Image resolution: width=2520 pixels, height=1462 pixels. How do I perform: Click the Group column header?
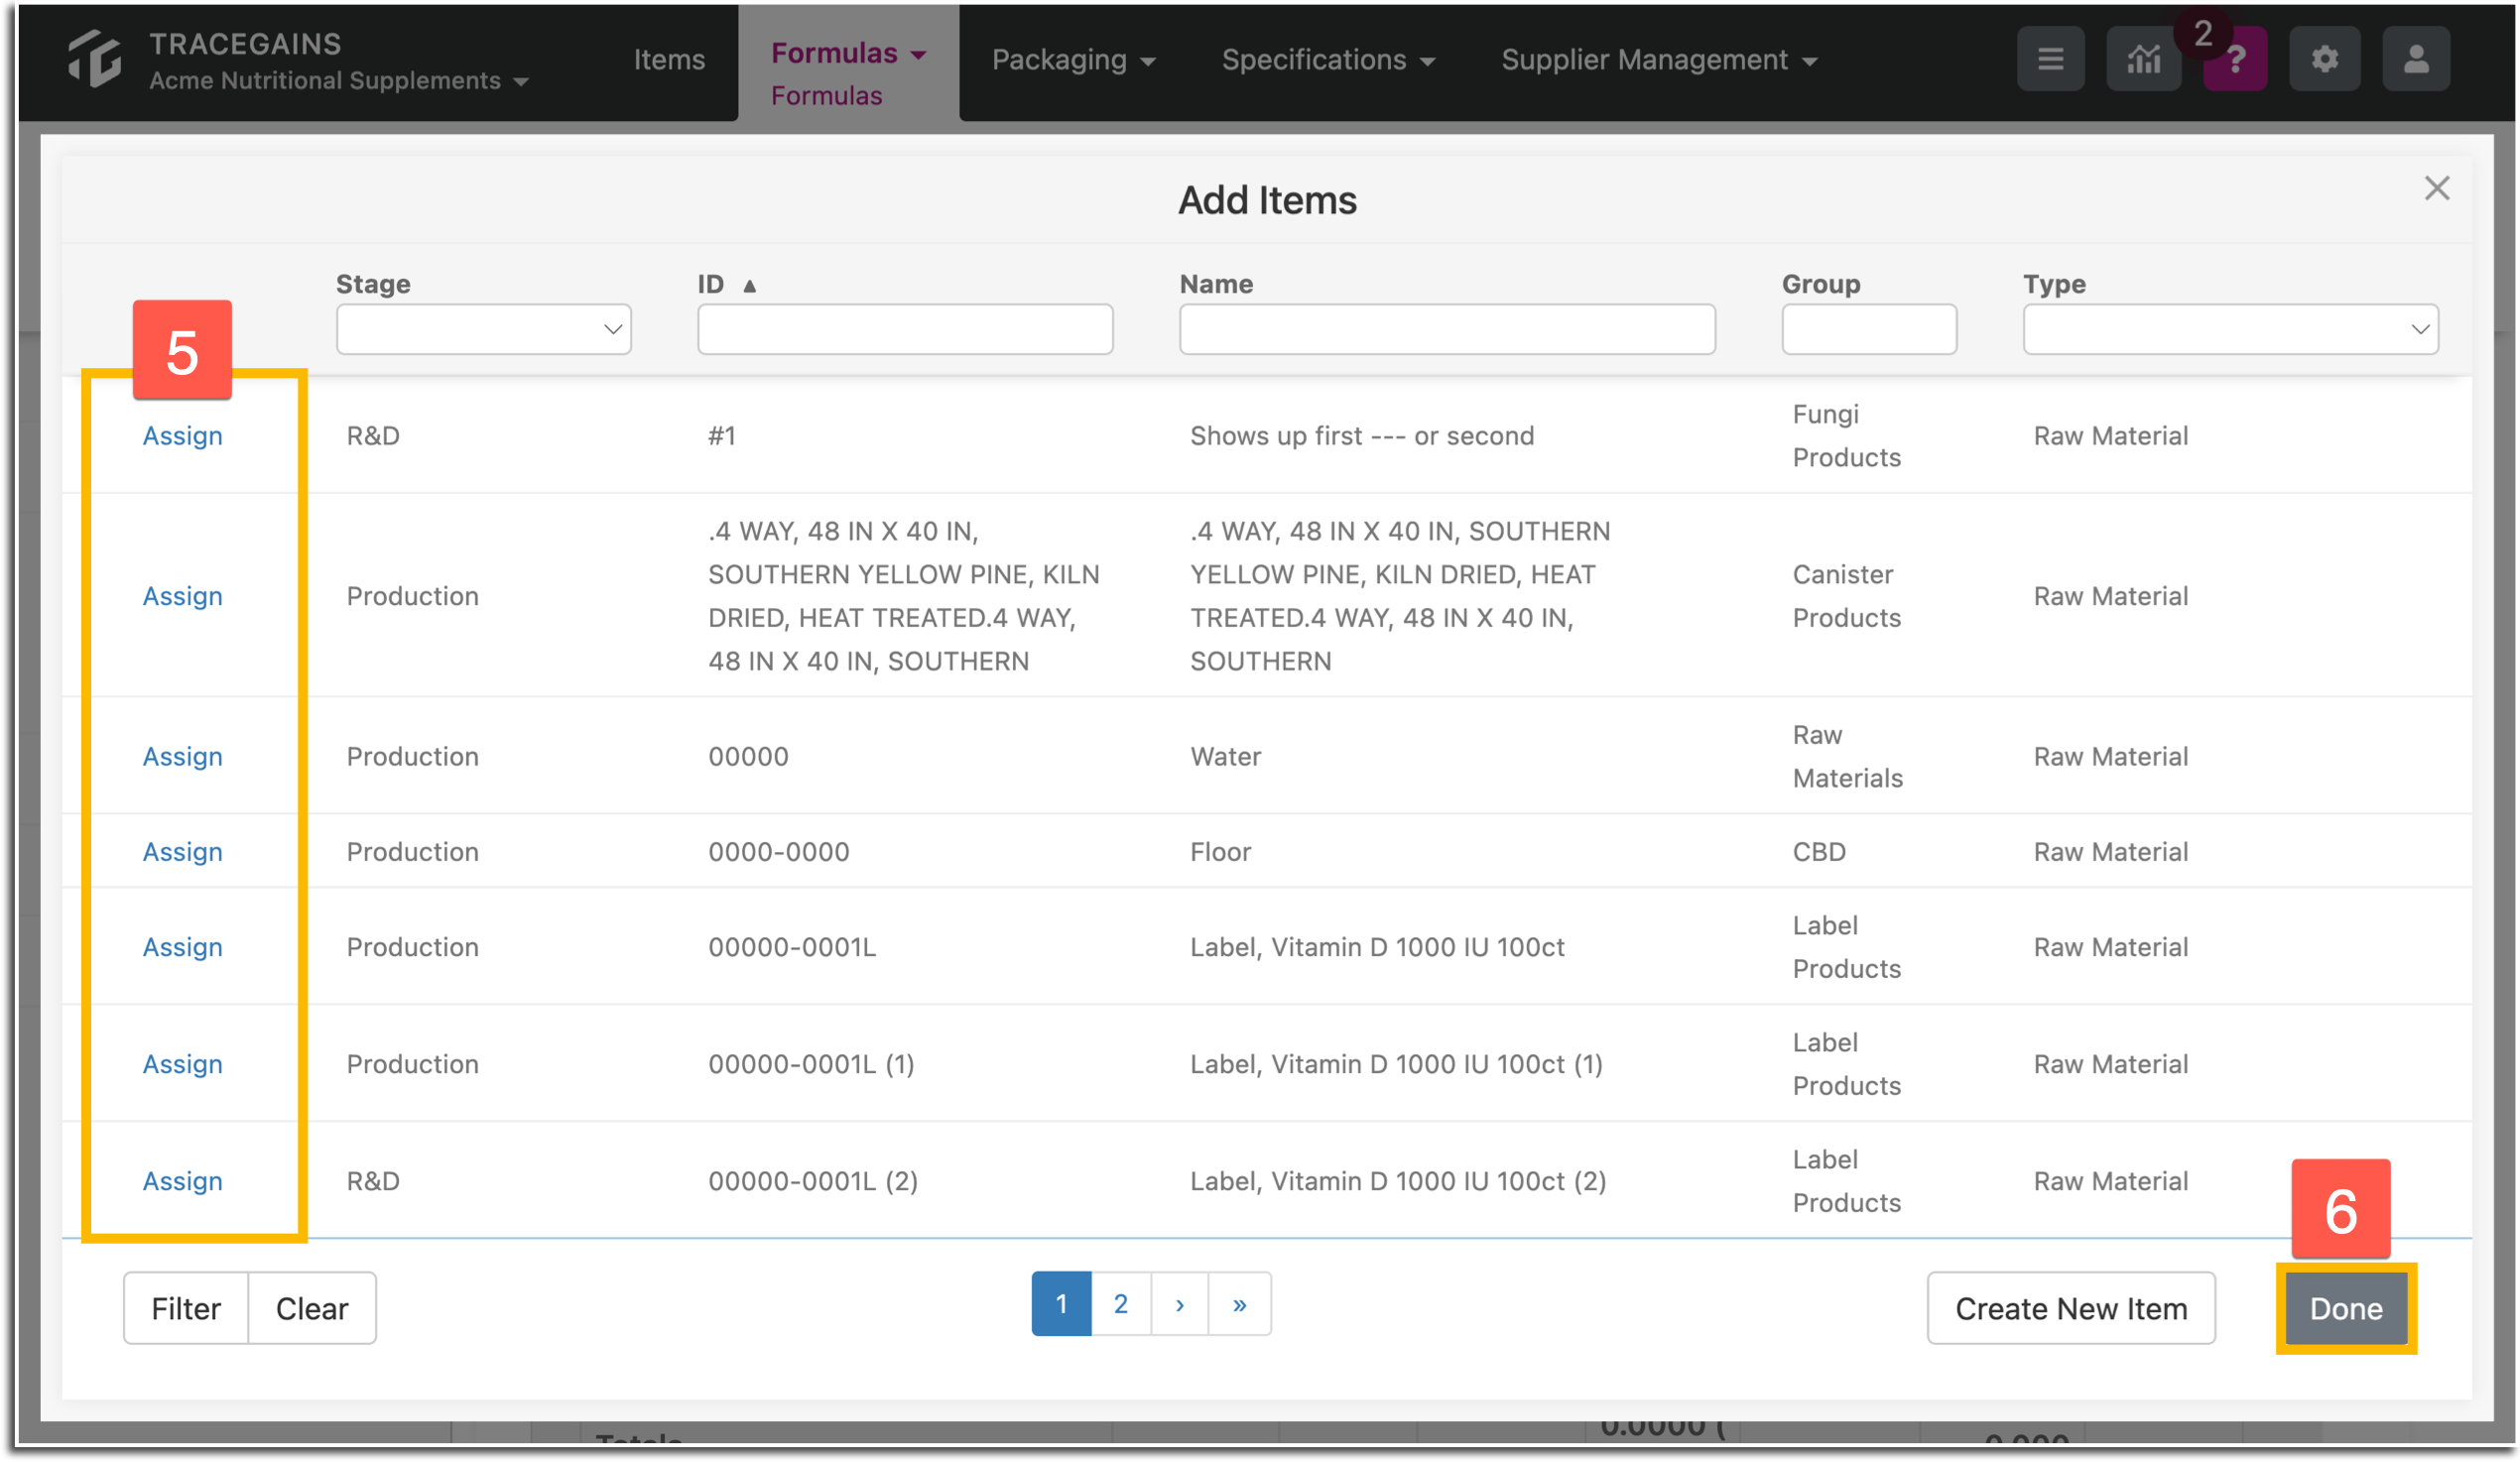click(x=1821, y=284)
